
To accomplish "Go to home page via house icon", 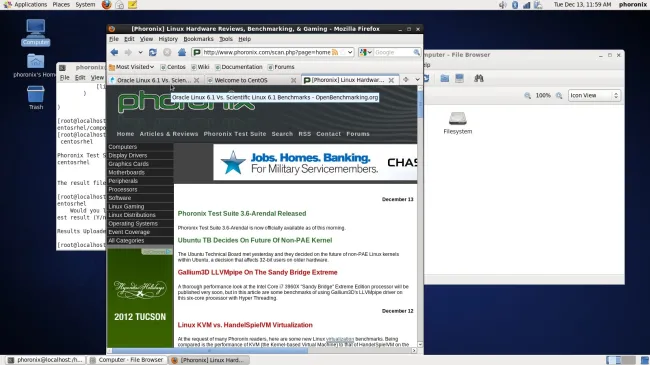I will pos(182,52).
